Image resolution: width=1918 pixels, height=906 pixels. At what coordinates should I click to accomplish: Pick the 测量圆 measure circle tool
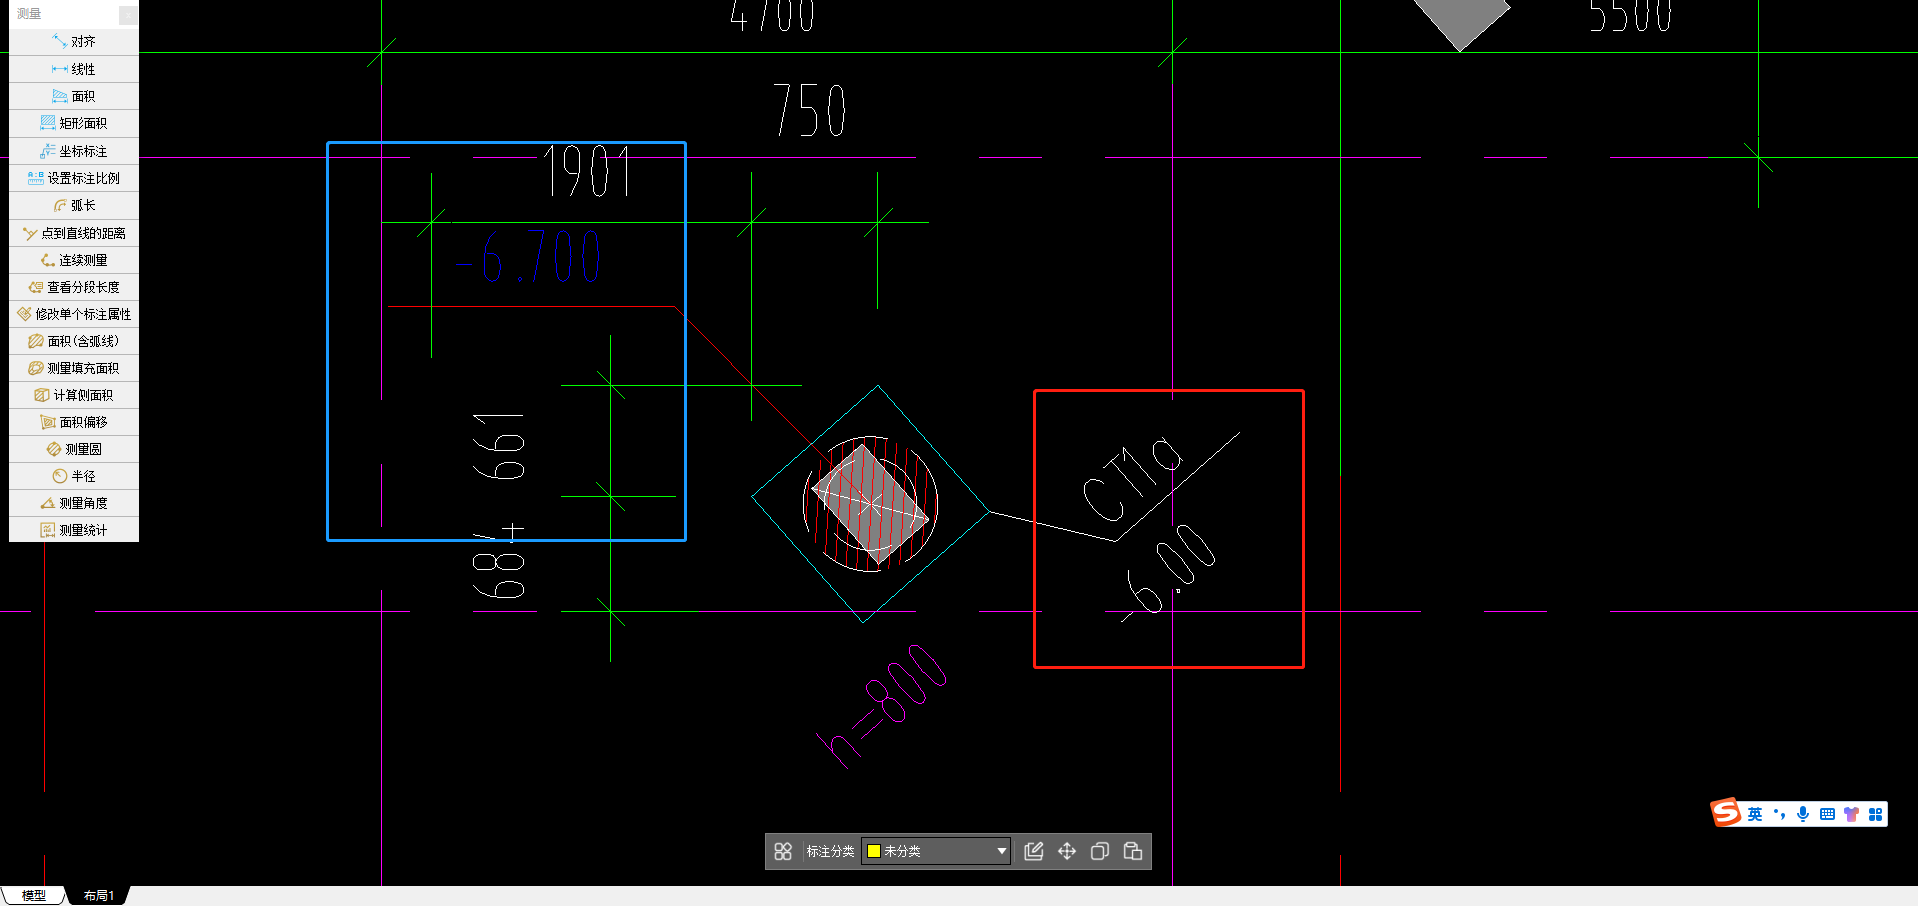click(x=74, y=449)
